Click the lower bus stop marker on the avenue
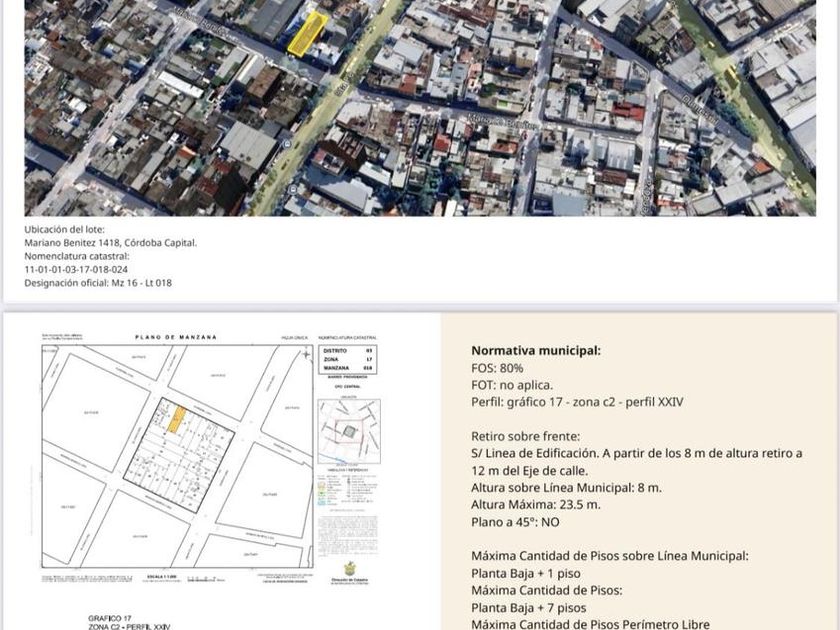Viewport: 840px width, 630px height. coord(292,190)
